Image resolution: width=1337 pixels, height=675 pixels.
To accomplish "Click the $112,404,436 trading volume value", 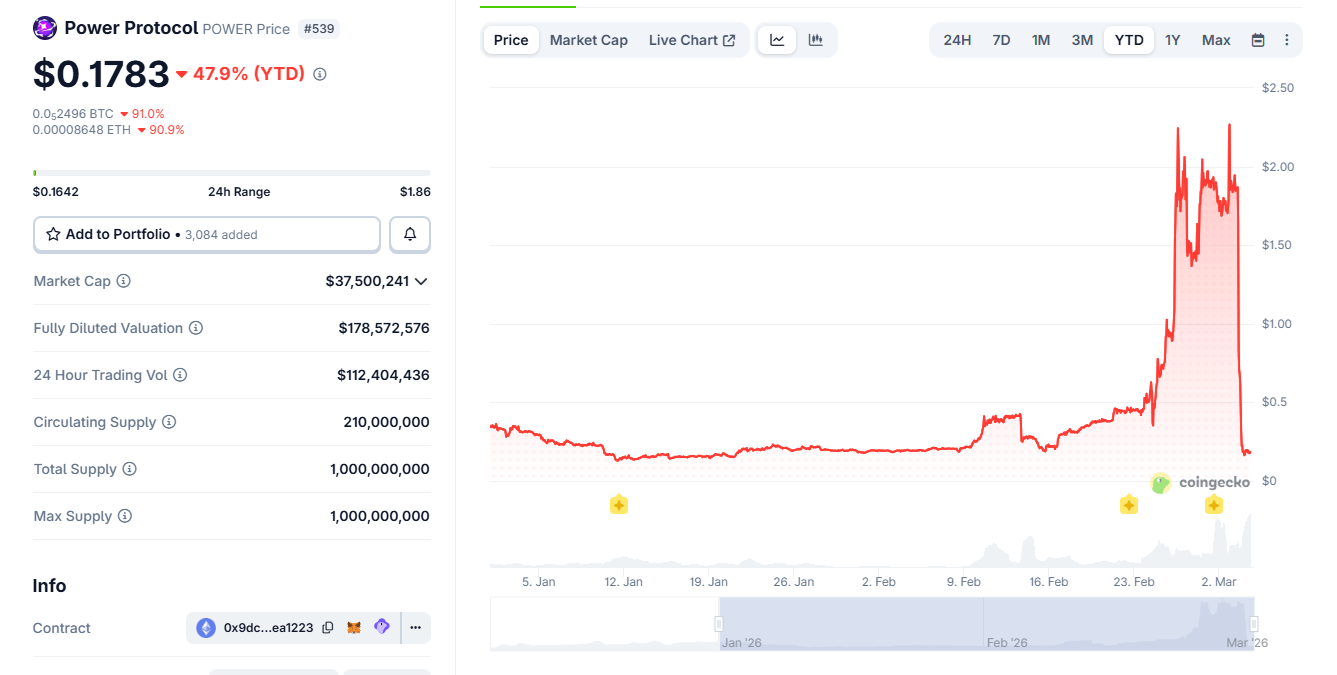I will 383,375.
